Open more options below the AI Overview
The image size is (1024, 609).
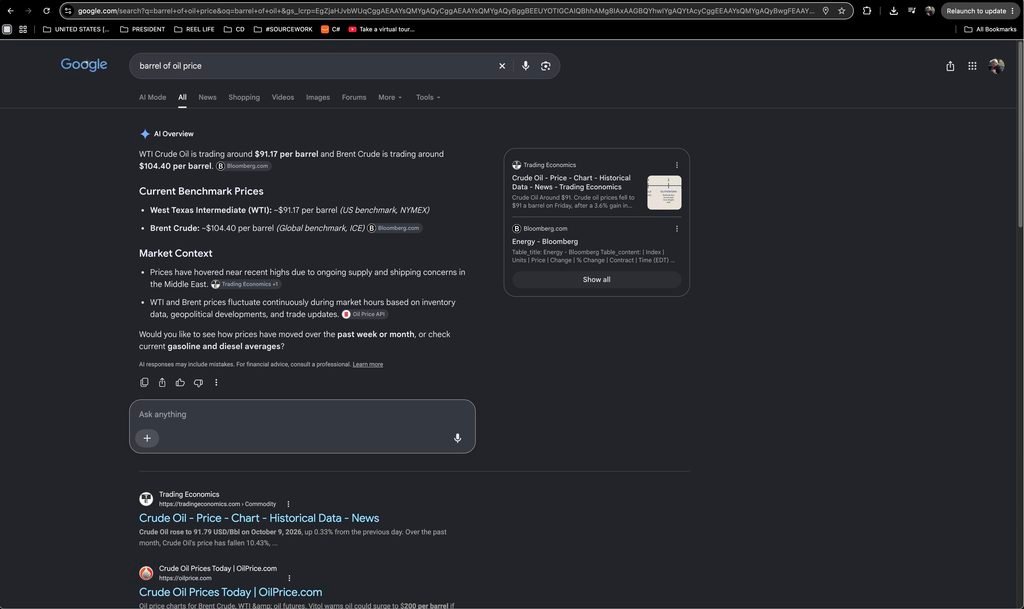216,383
